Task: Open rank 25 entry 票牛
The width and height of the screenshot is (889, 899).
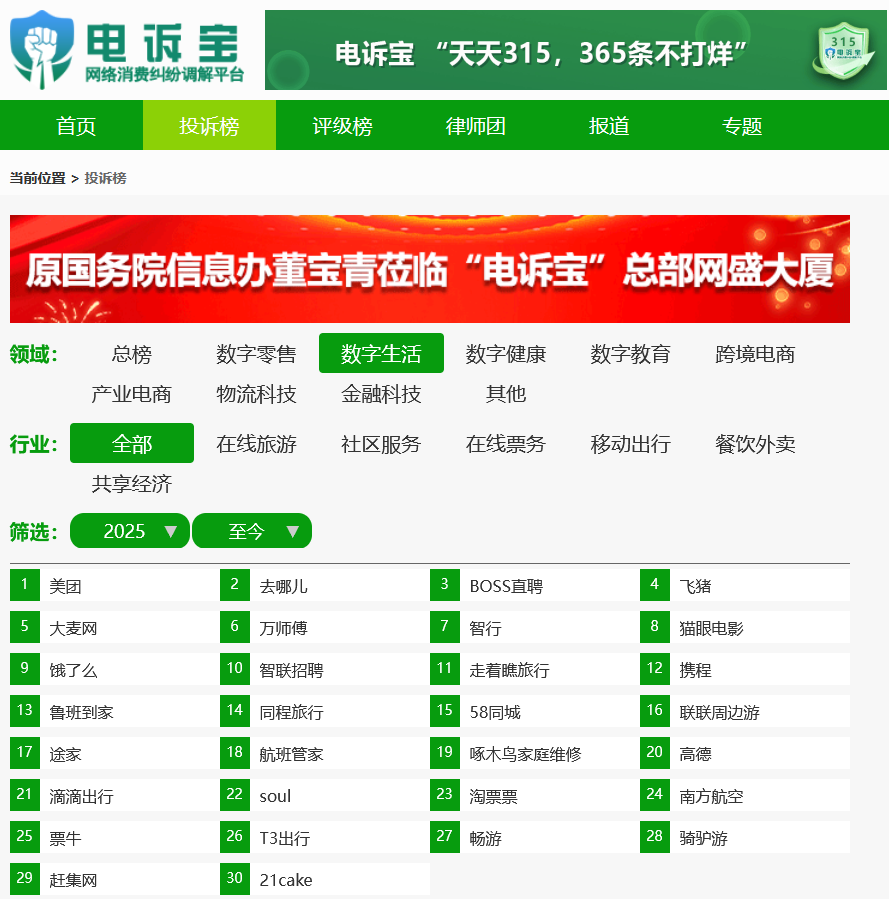Action: pyautogui.click(x=115, y=837)
